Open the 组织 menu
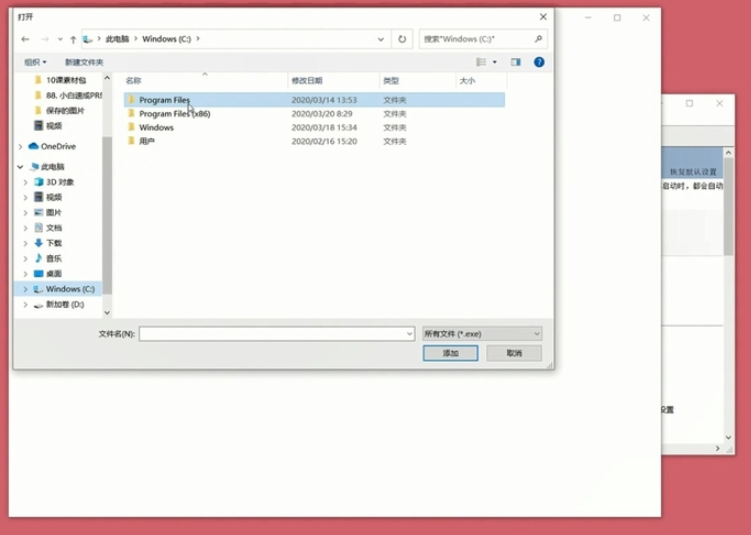751x535 pixels. click(x=35, y=62)
